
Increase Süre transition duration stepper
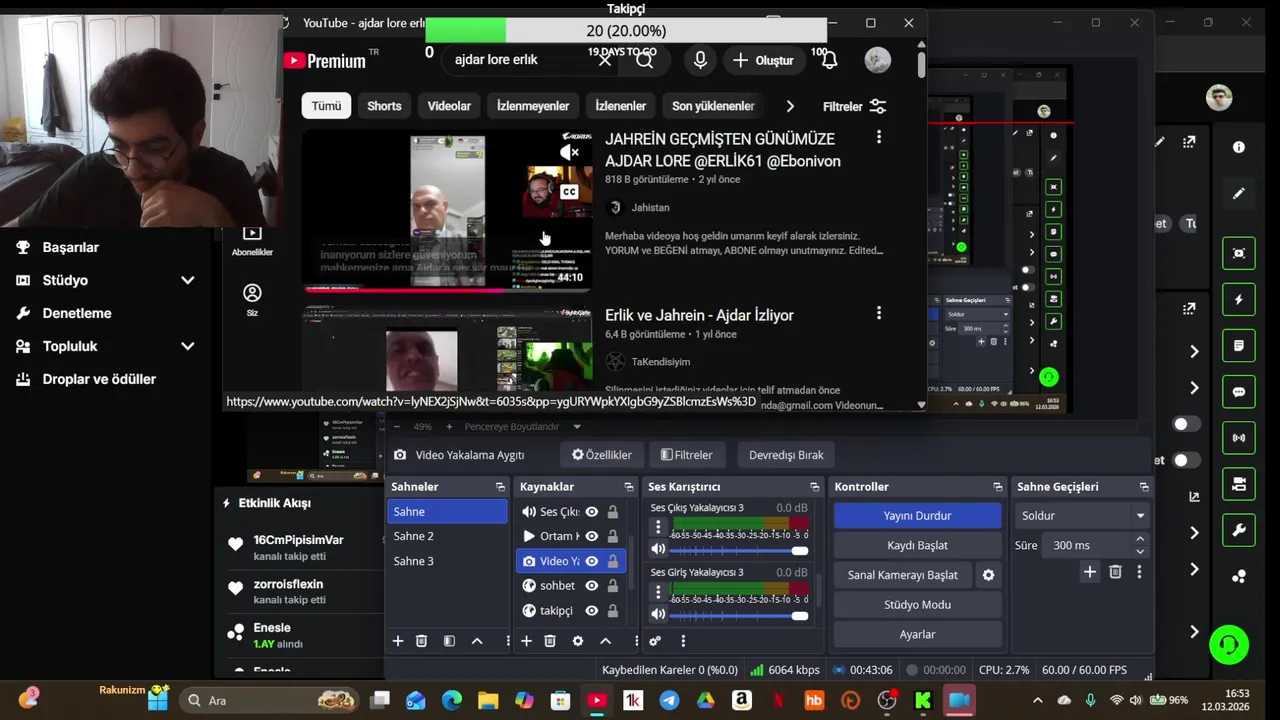(x=1139, y=540)
